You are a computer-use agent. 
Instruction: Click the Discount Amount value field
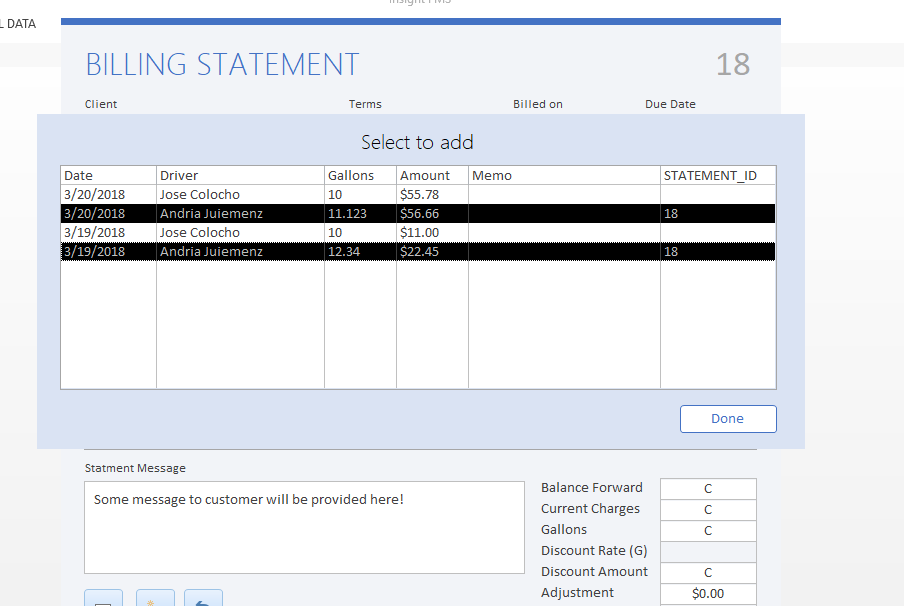(708, 573)
